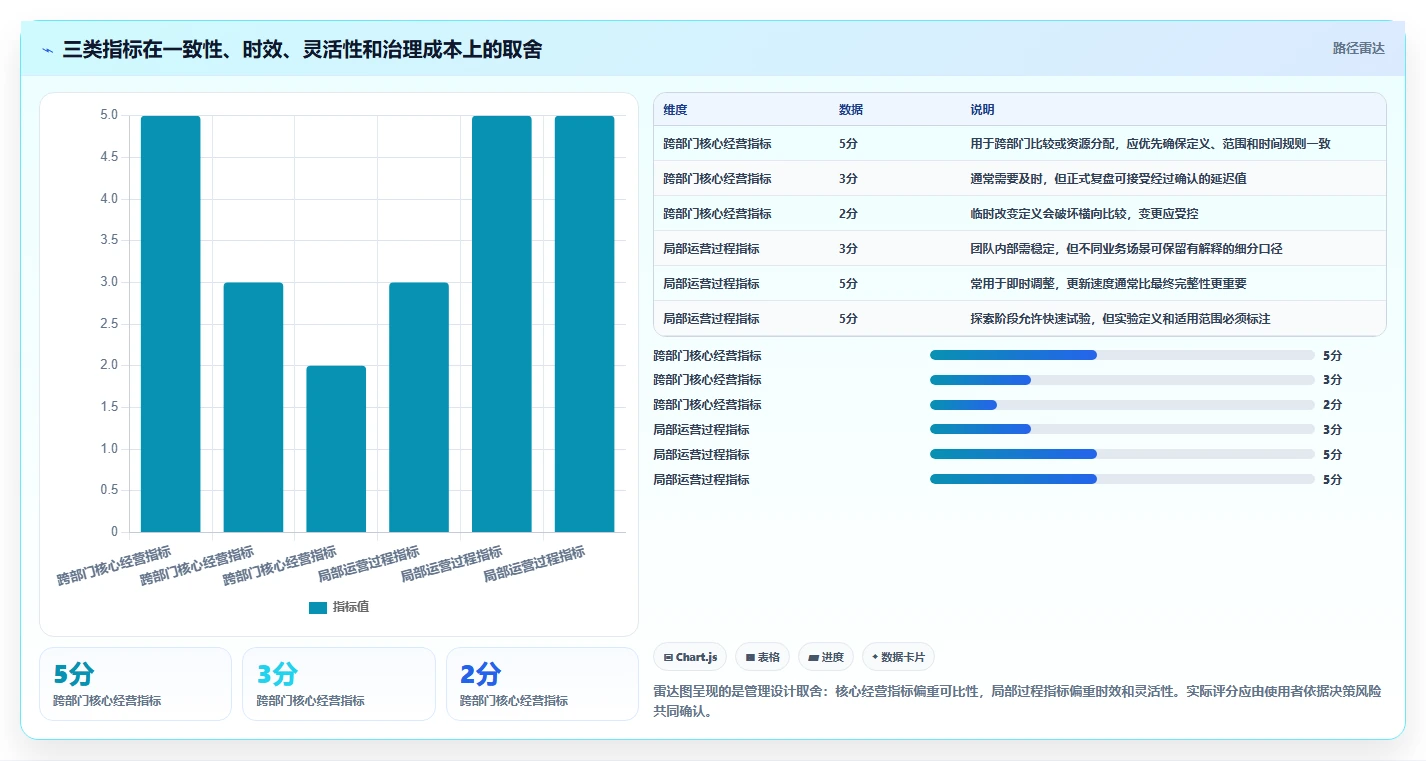Screen dimensions: 1426x761
Task: Click the row about 团队内部需稳定
Action: [1020, 249]
